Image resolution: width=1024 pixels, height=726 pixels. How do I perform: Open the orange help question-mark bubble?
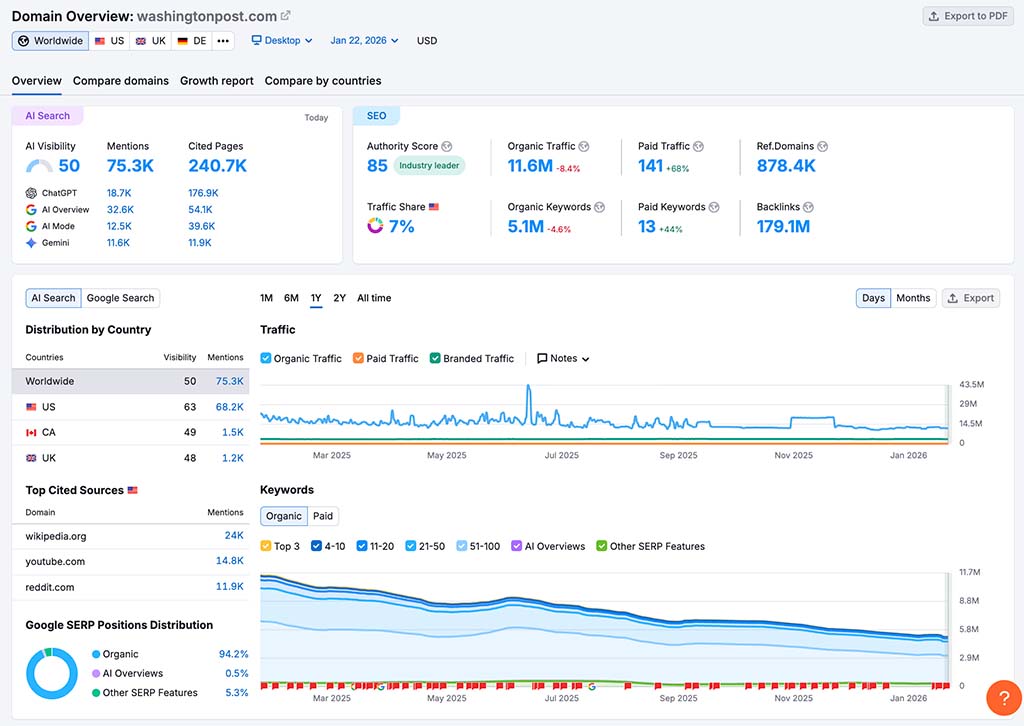[1003, 697]
